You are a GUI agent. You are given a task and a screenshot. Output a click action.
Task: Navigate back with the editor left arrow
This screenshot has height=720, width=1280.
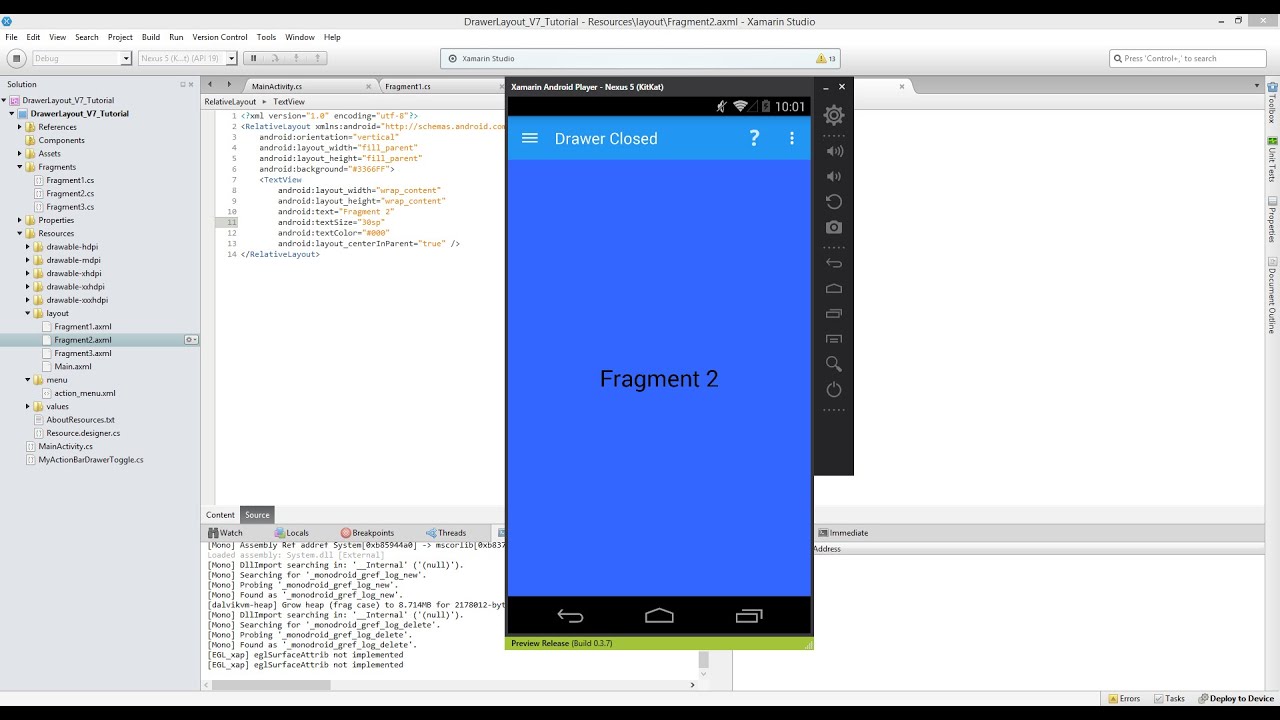[210, 84]
